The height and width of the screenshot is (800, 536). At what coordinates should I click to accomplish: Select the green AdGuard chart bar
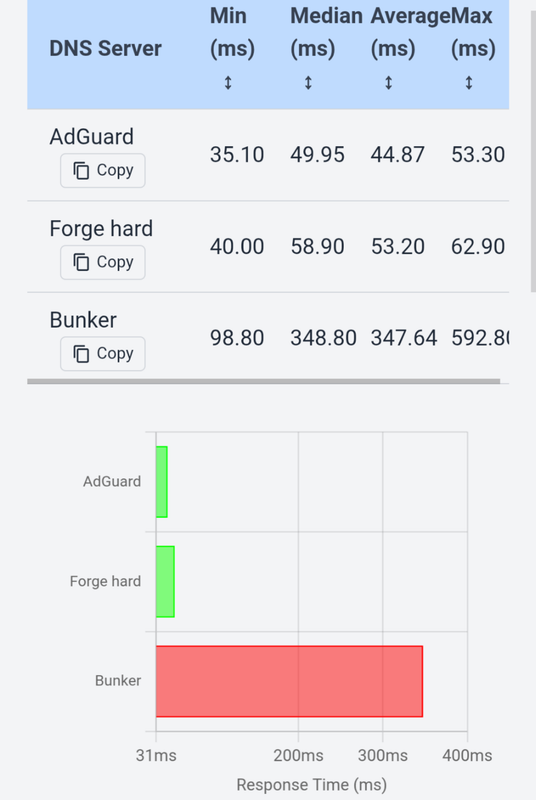162,482
